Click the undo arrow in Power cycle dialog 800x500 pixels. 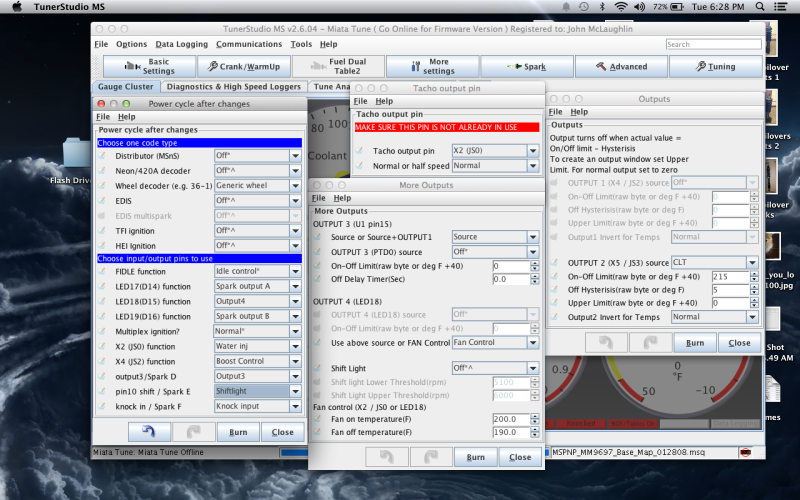point(151,433)
